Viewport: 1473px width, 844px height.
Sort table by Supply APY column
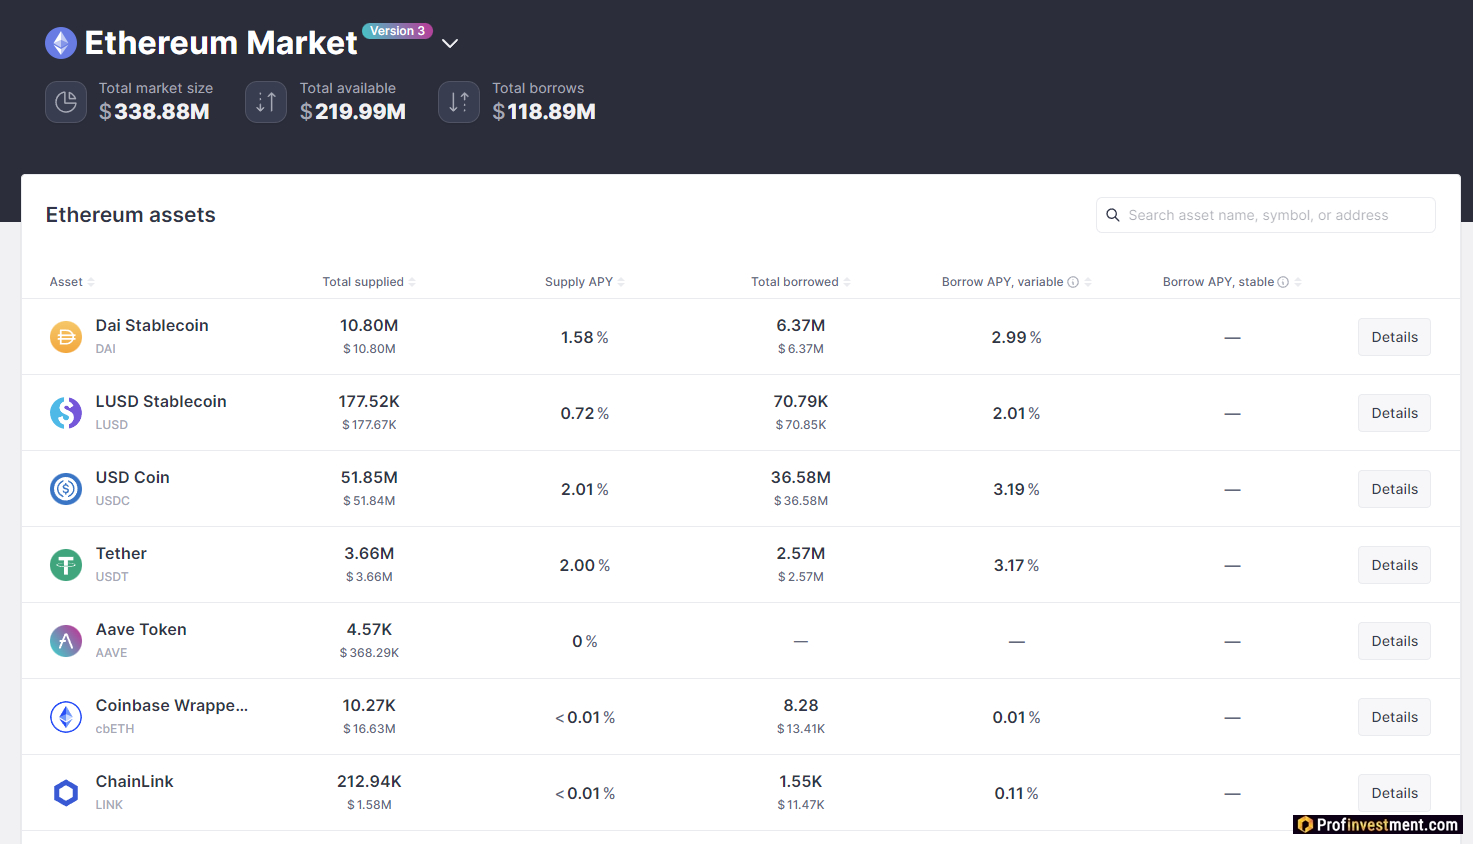[585, 282]
